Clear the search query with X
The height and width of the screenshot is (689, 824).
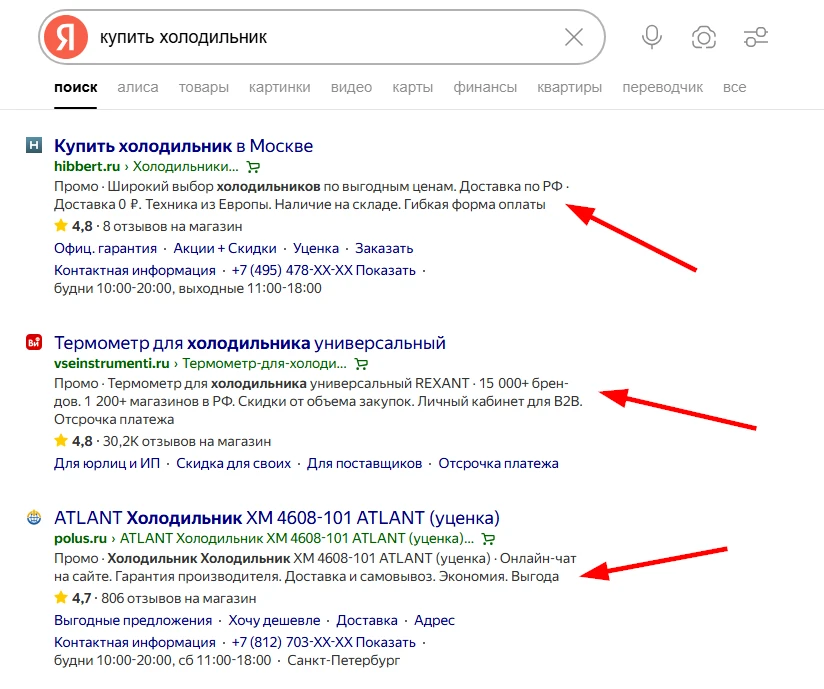pyautogui.click(x=574, y=38)
